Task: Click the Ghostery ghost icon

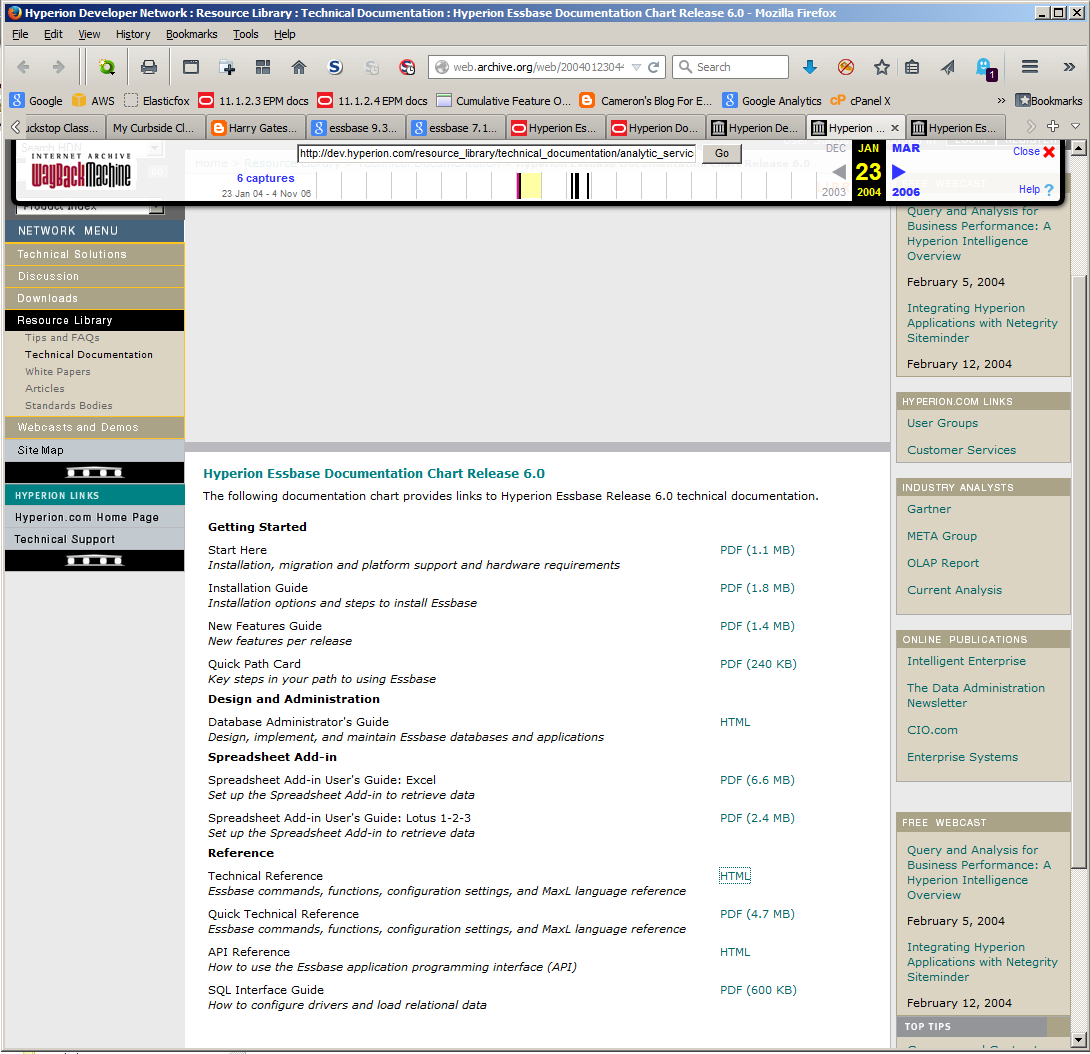Action: (x=985, y=68)
